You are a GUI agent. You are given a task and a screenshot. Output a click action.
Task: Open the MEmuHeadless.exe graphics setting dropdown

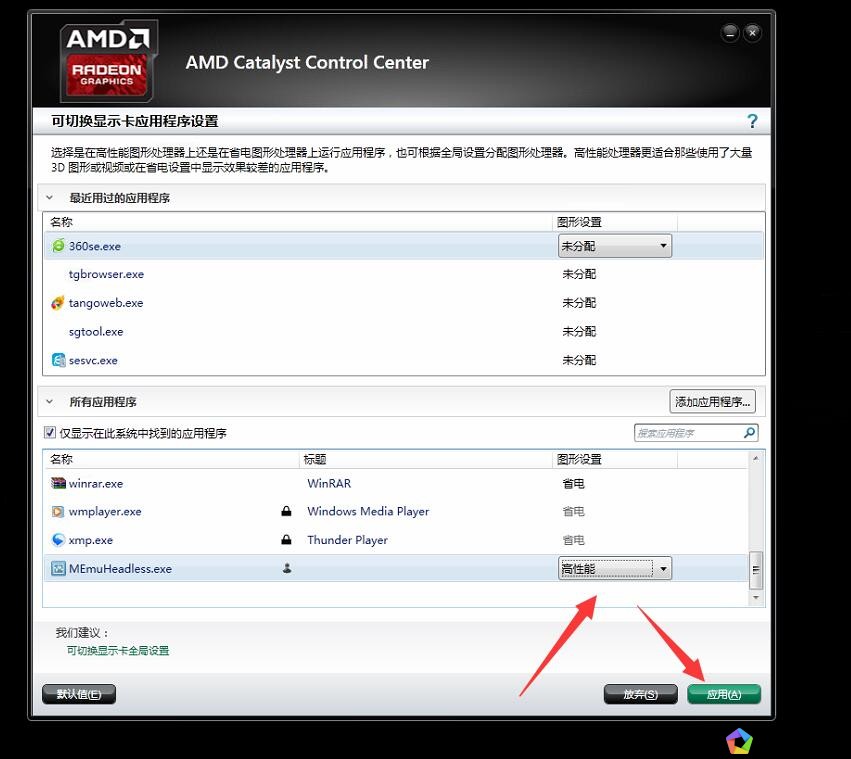point(614,569)
